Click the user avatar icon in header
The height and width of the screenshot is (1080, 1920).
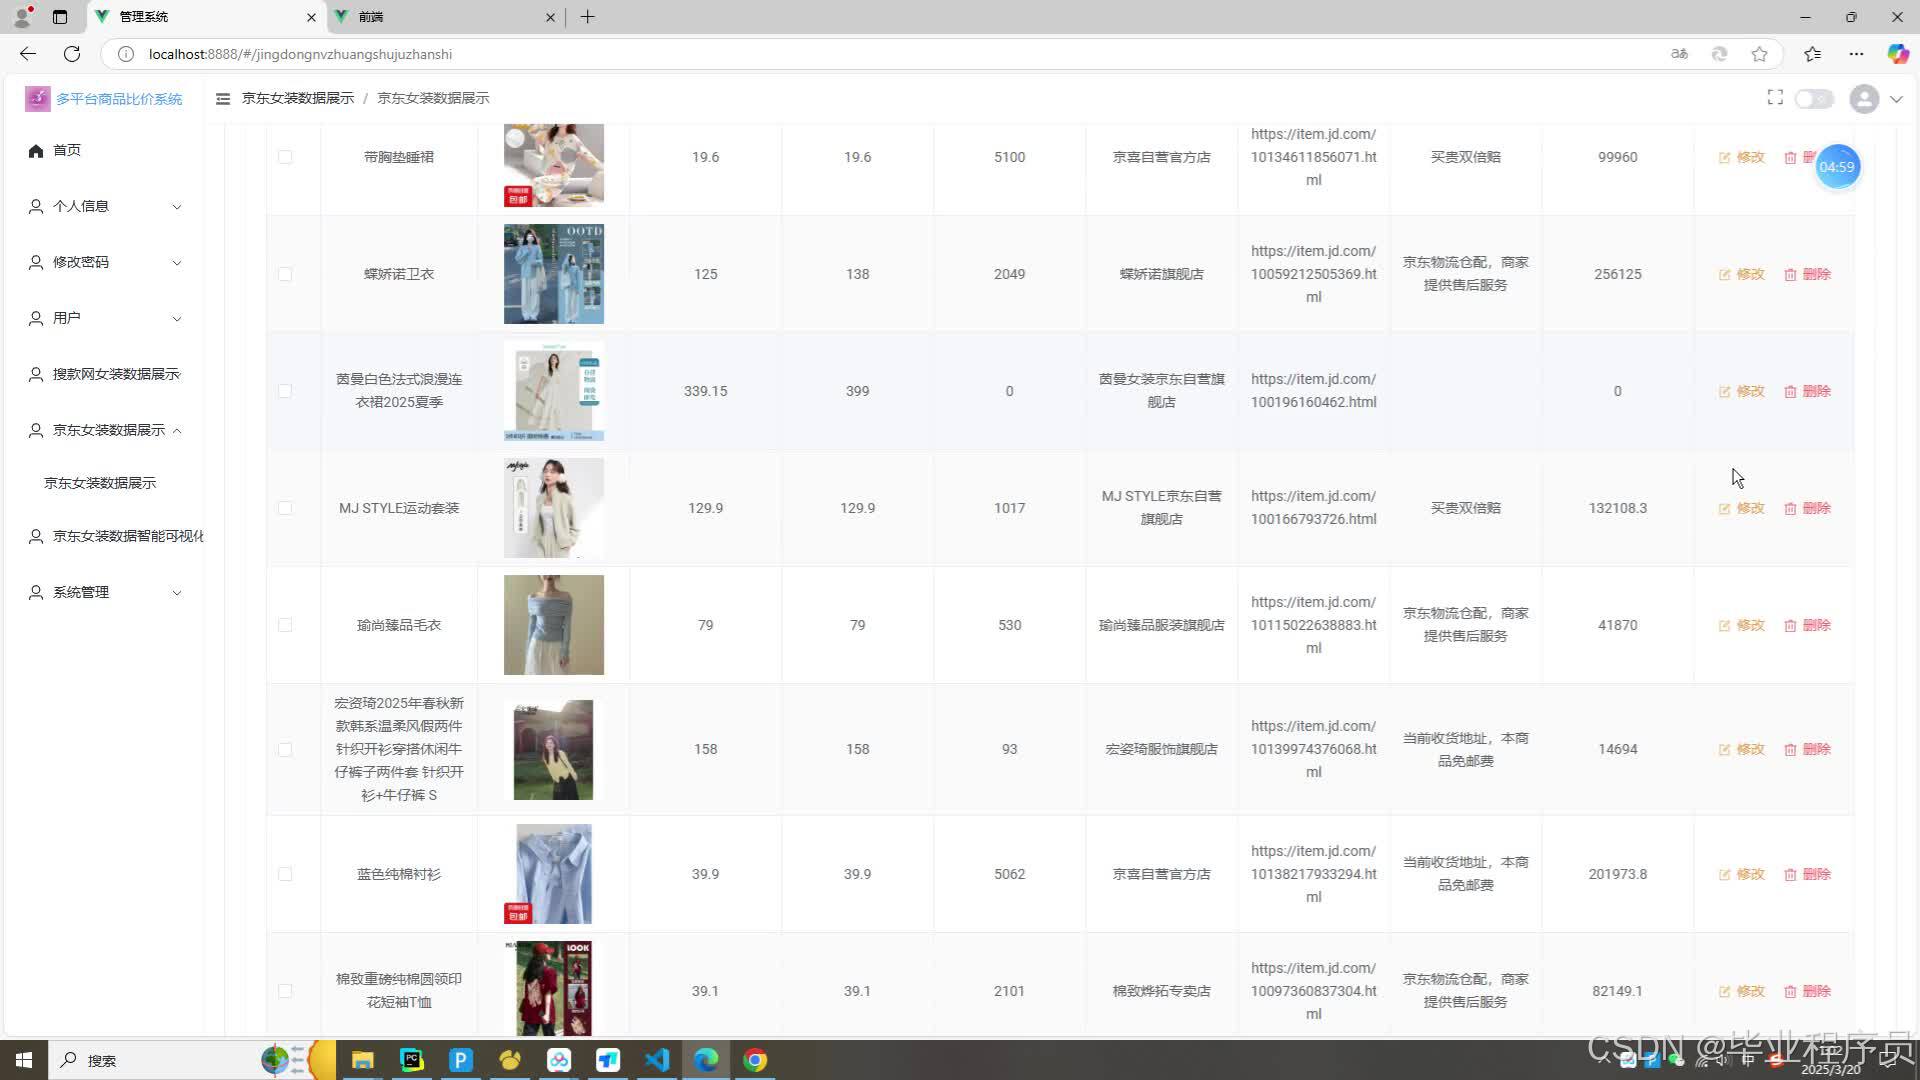point(1863,98)
